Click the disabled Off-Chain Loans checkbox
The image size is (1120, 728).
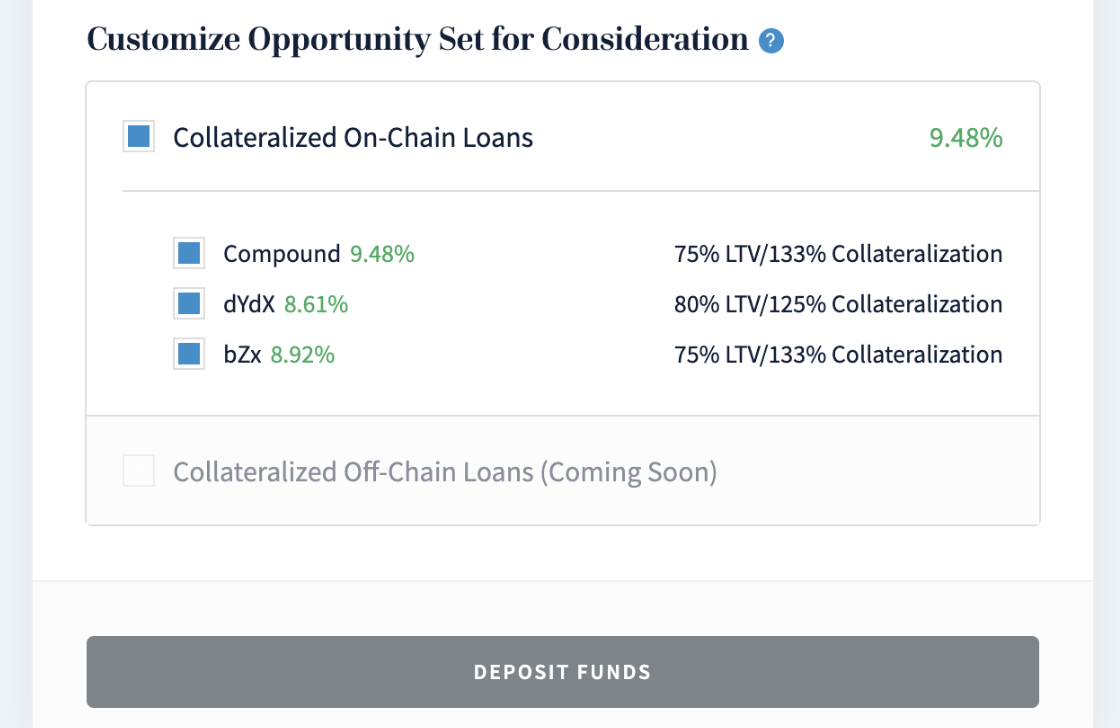139,471
